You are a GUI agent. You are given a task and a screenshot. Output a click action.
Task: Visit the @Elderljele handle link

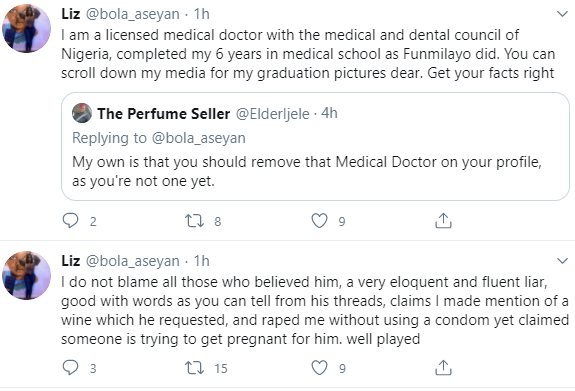click(272, 114)
